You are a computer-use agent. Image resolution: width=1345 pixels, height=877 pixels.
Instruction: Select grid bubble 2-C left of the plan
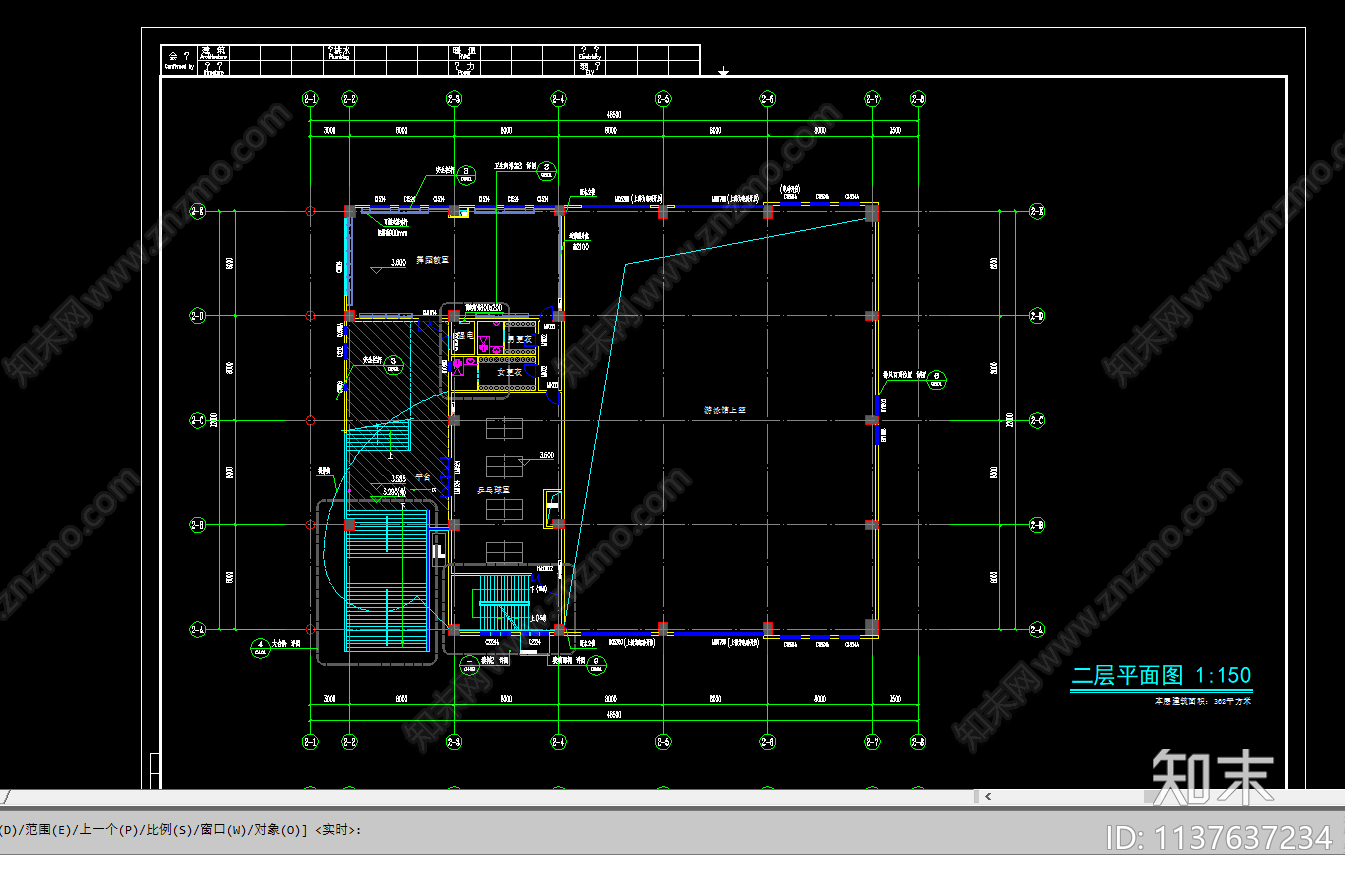coord(197,420)
